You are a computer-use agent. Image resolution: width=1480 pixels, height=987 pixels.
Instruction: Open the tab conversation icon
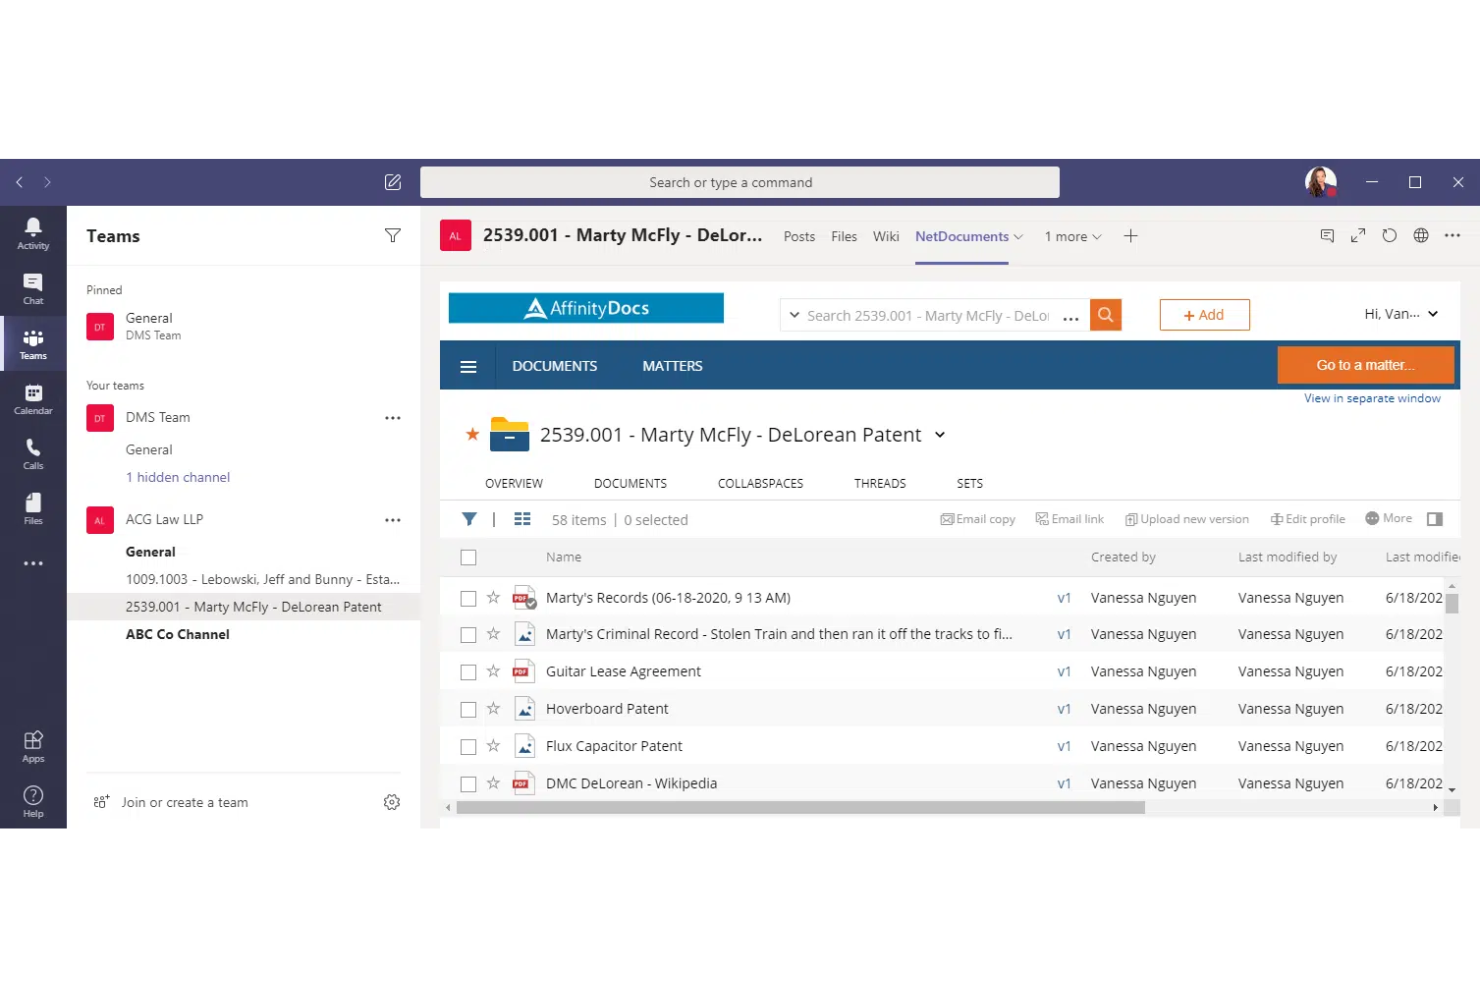point(1327,236)
